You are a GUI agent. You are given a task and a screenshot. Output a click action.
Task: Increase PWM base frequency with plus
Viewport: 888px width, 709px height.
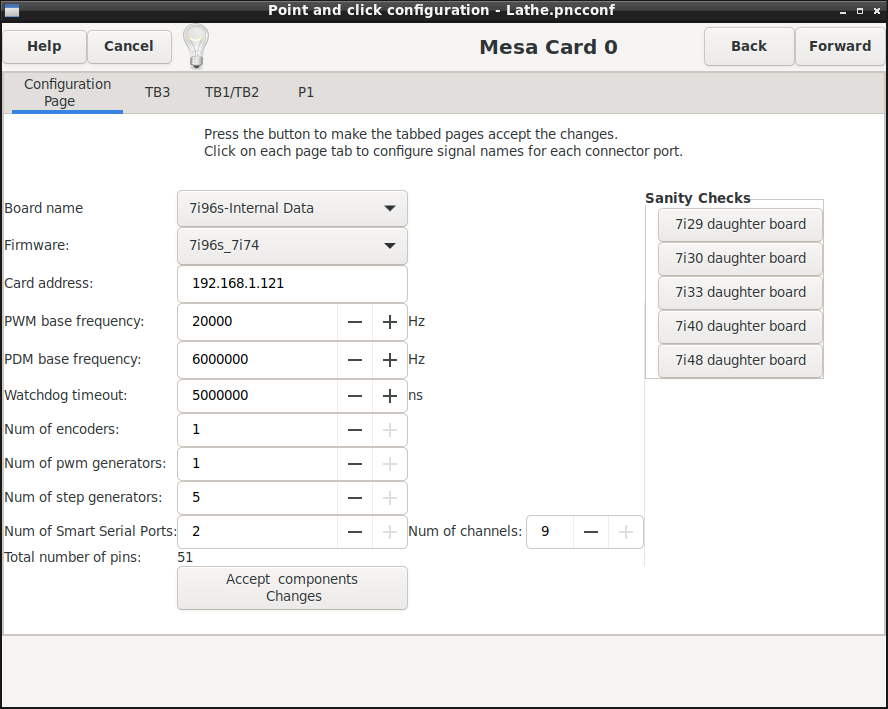point(390,322)
